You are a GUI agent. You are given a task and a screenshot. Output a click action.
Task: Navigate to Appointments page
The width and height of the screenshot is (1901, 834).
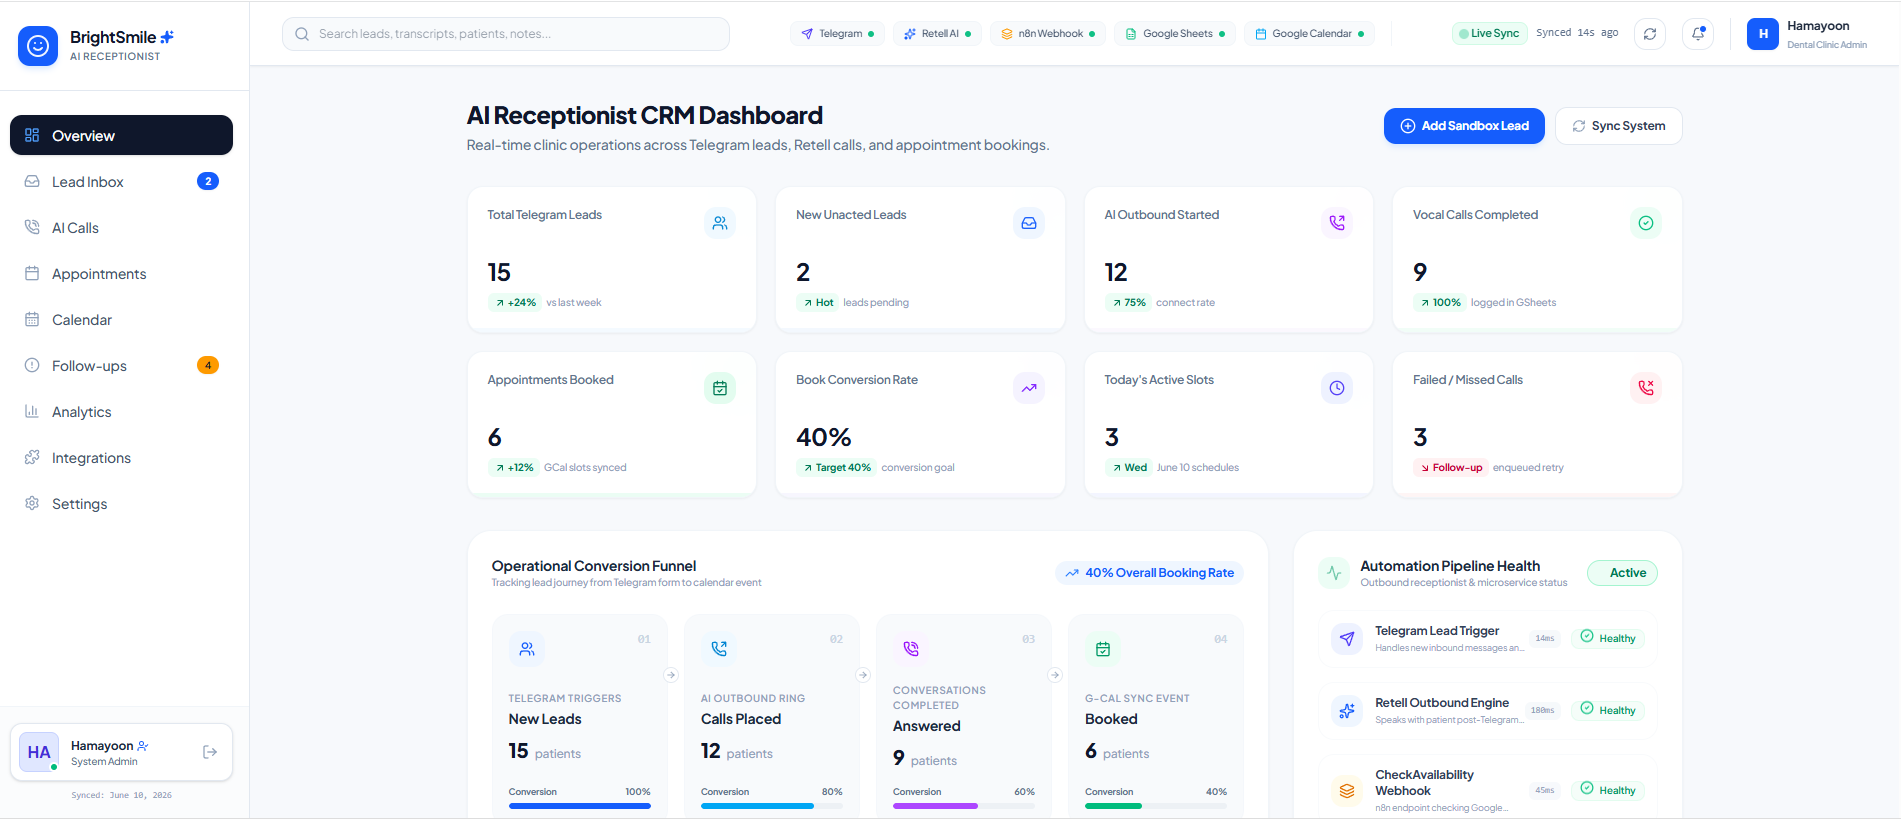click(121, 273)
